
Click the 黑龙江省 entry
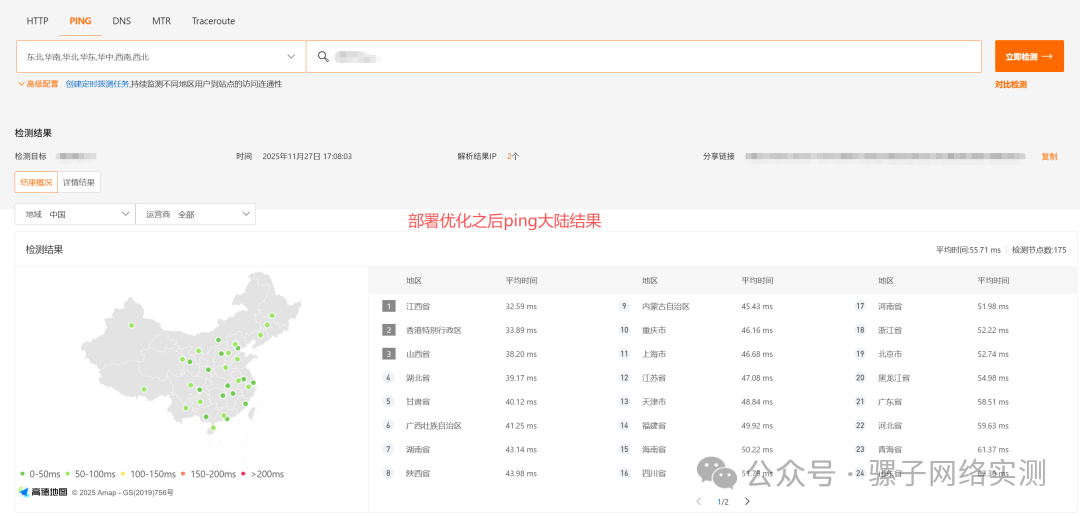click(x=893, y=378)
